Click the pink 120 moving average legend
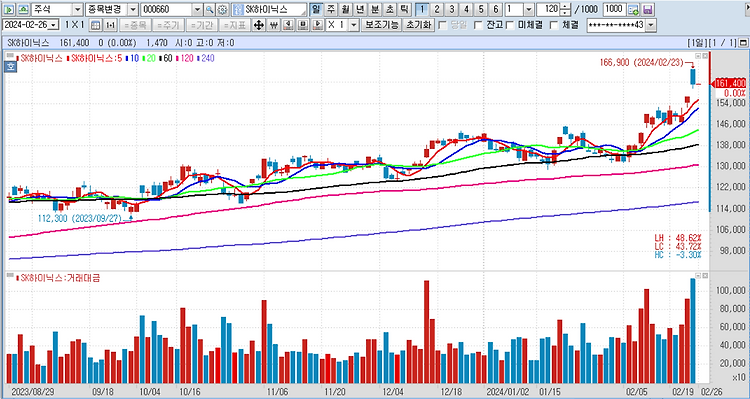 click(x=185, y=58)
